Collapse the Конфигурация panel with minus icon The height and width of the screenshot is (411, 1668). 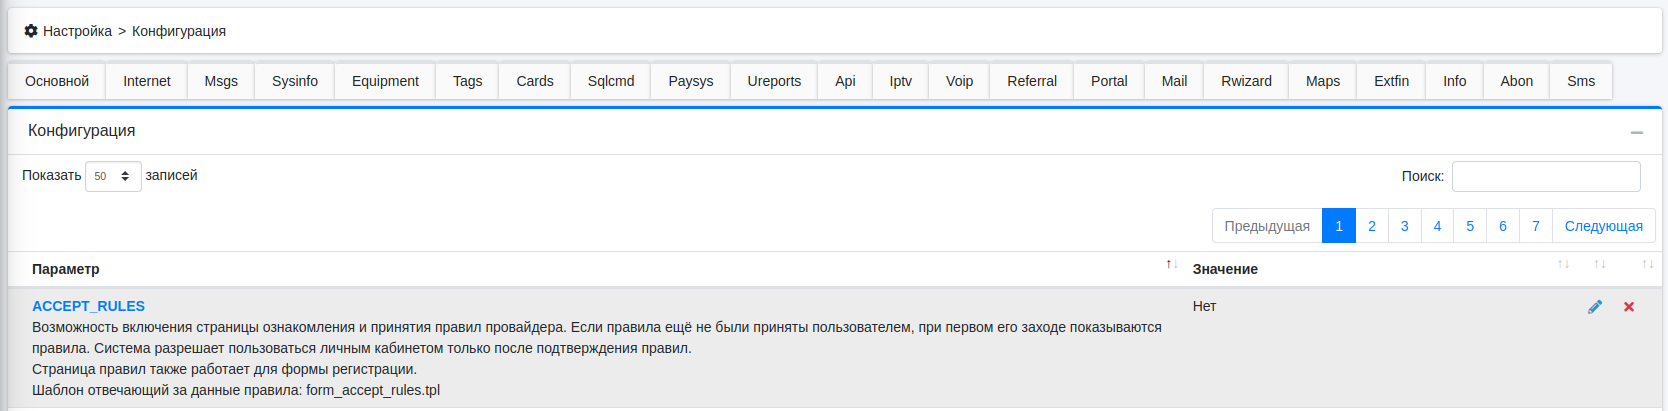(x=1636, y=132)
